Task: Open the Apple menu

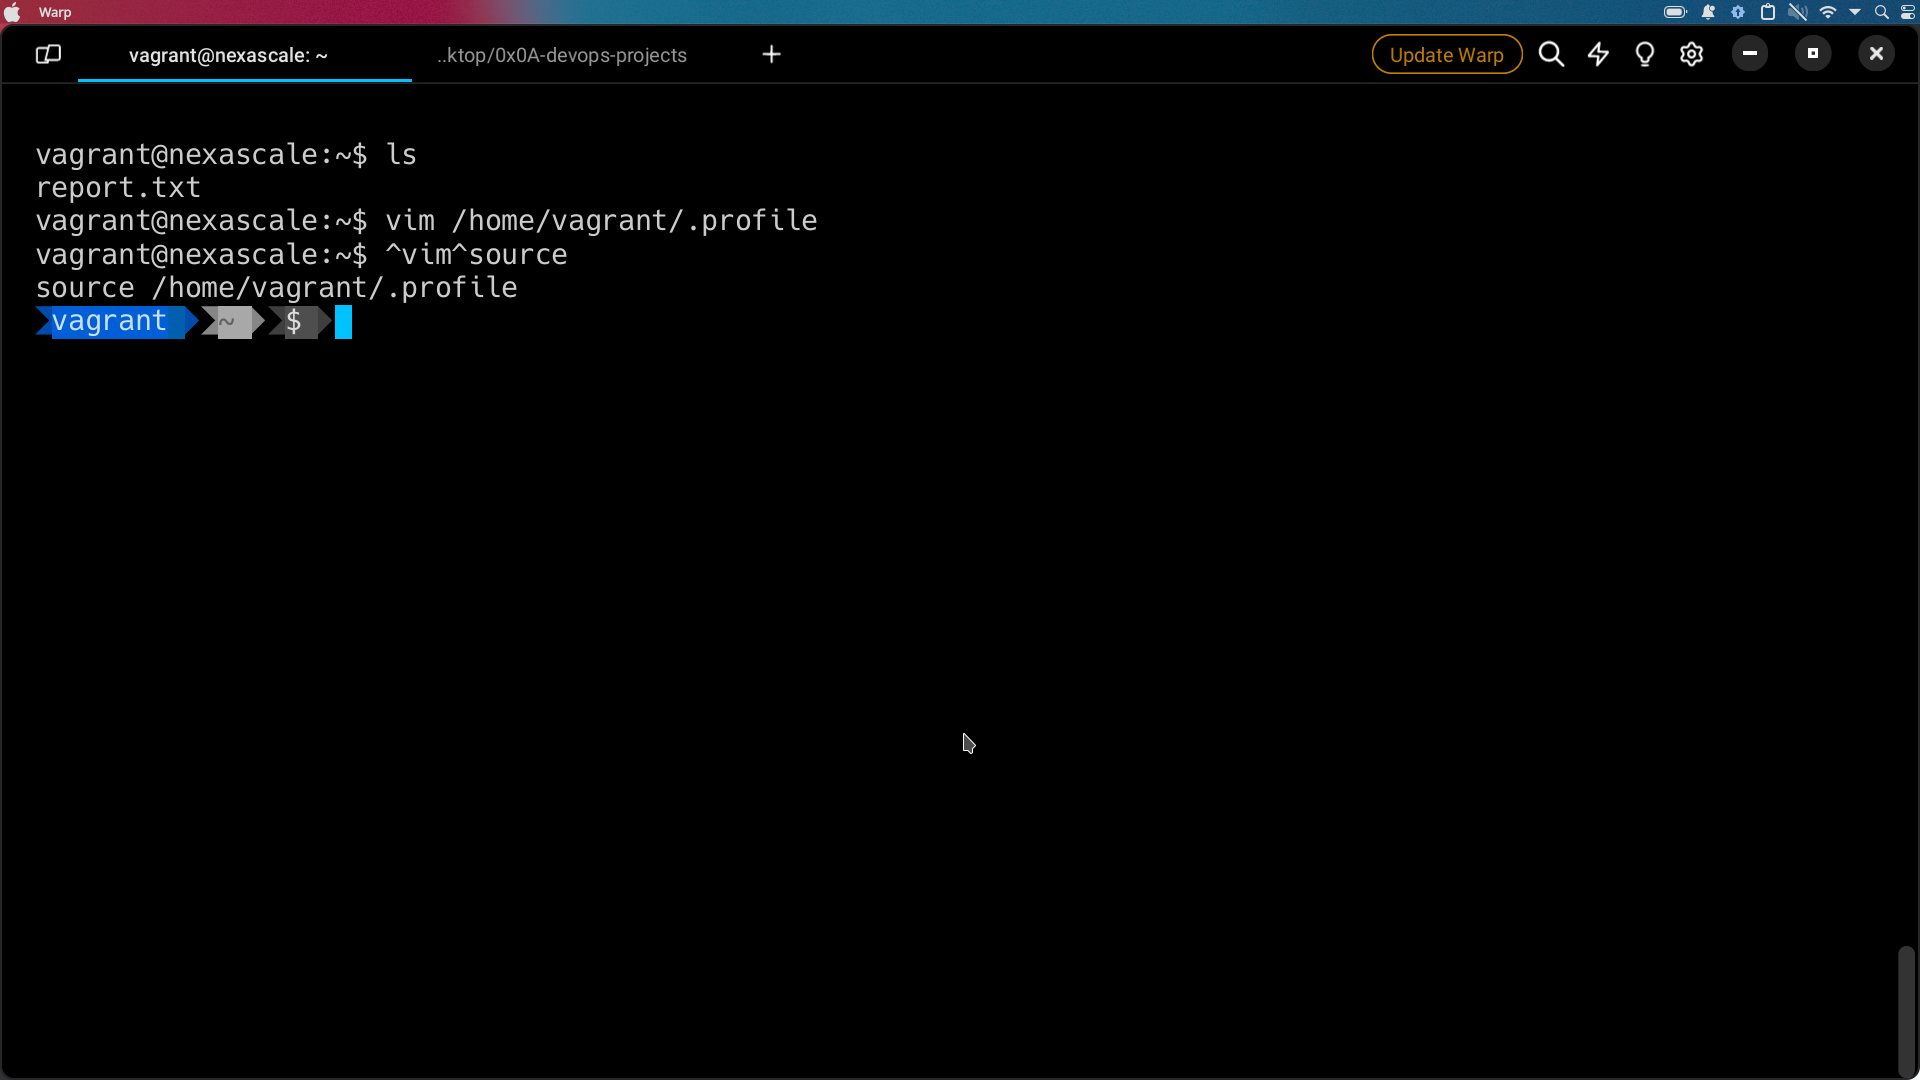Action: (x=12, y=12)
